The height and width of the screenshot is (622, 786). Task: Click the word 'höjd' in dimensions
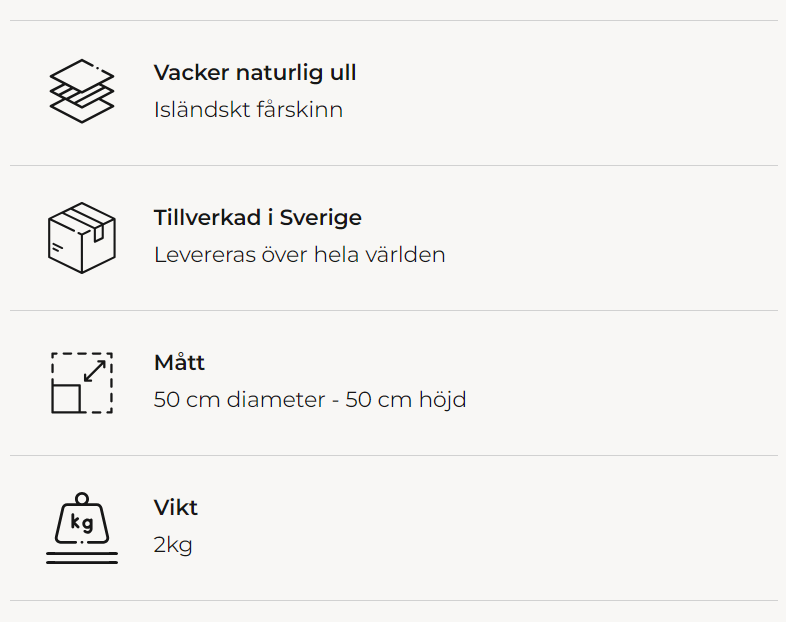point(443,400)
